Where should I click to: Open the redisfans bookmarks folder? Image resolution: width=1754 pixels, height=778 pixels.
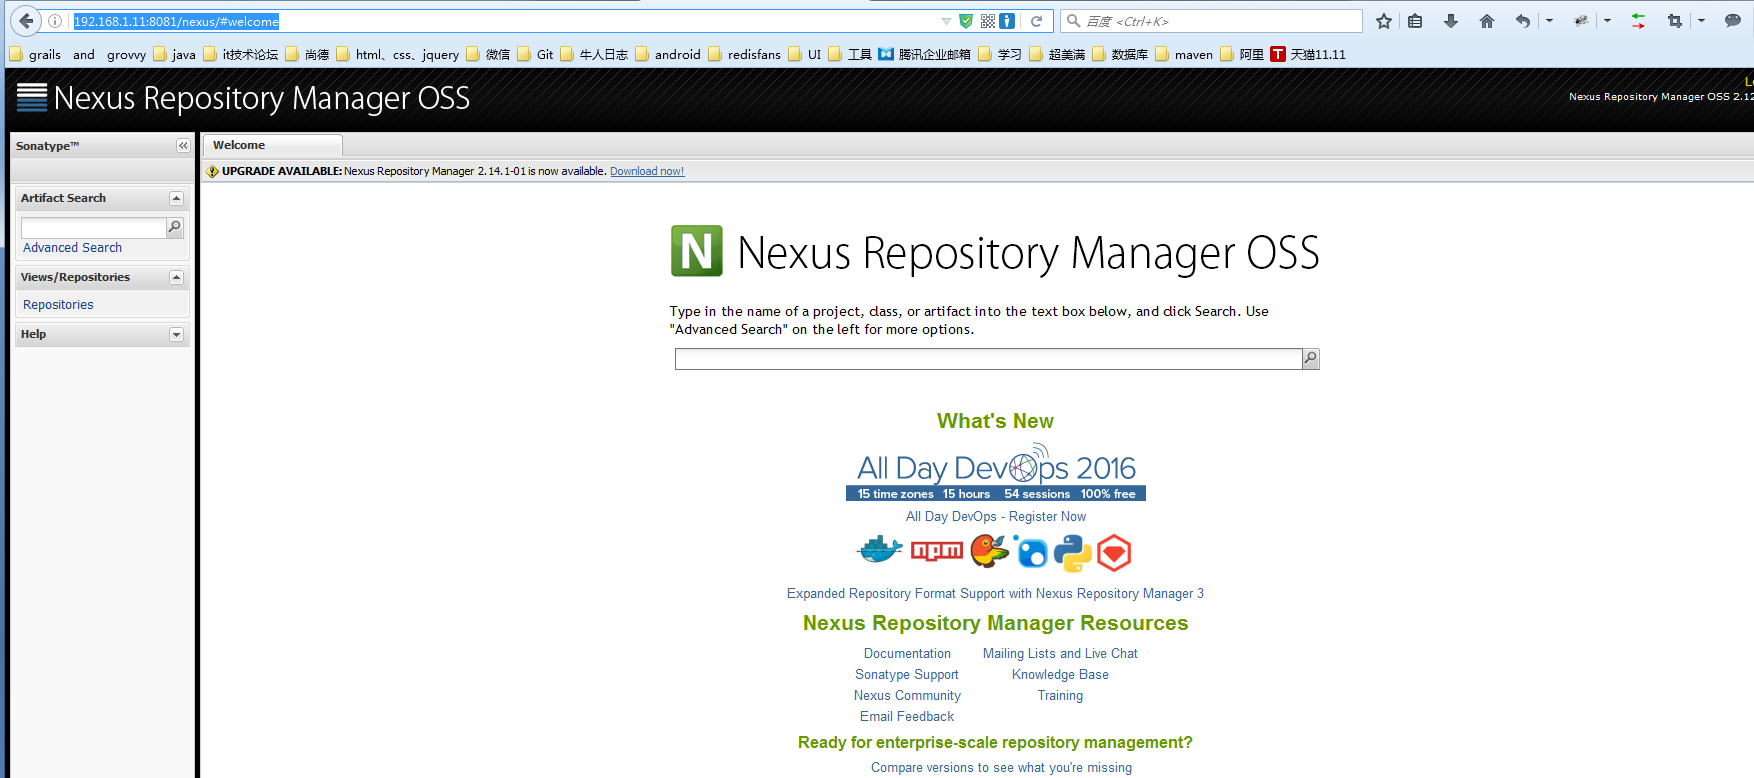pyautogui.click(x=745, y=54)
